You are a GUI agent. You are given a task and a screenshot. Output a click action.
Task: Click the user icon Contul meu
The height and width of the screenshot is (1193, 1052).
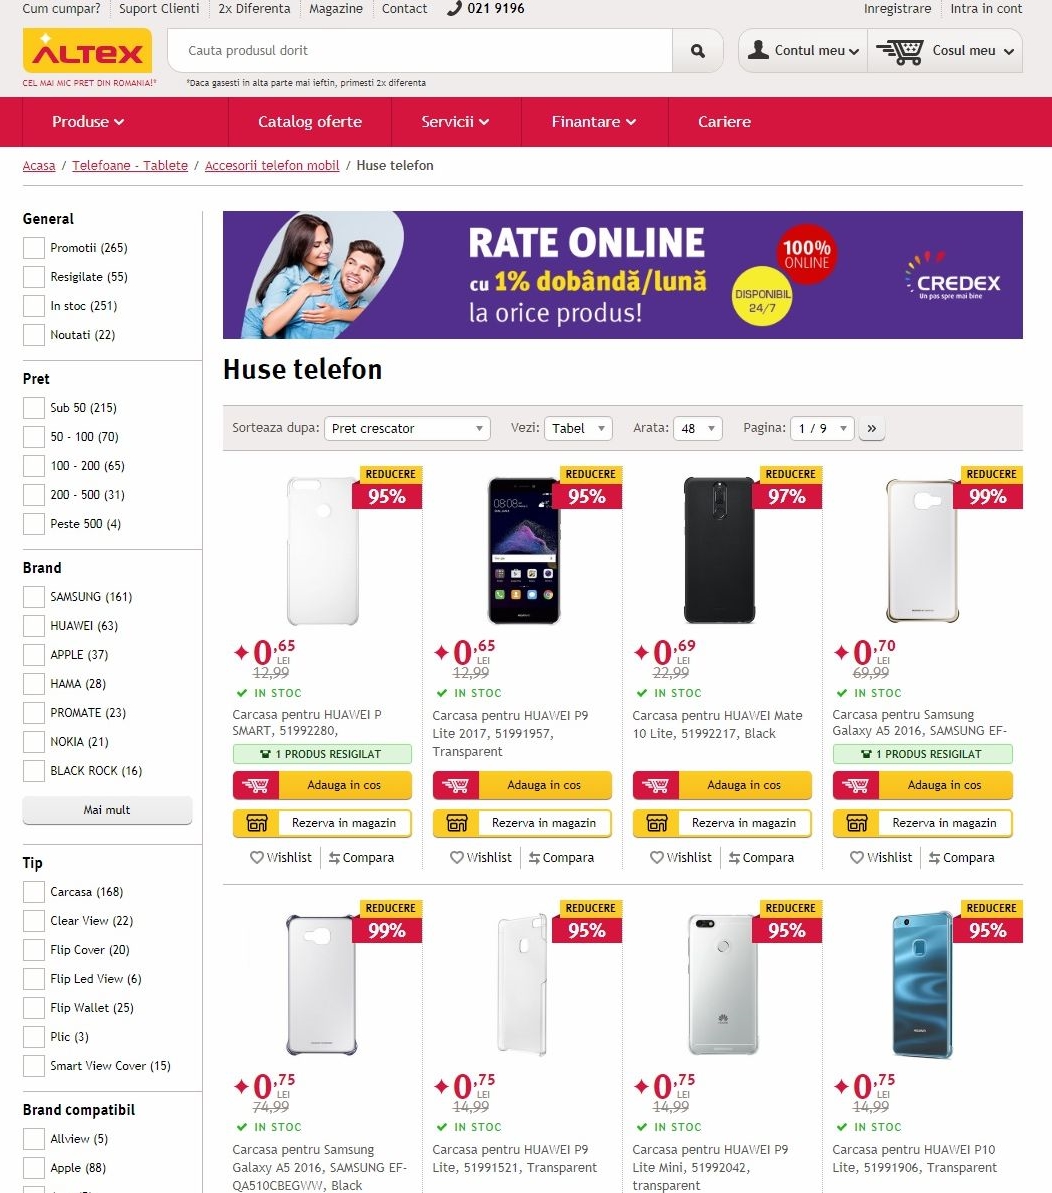point(758,50)
